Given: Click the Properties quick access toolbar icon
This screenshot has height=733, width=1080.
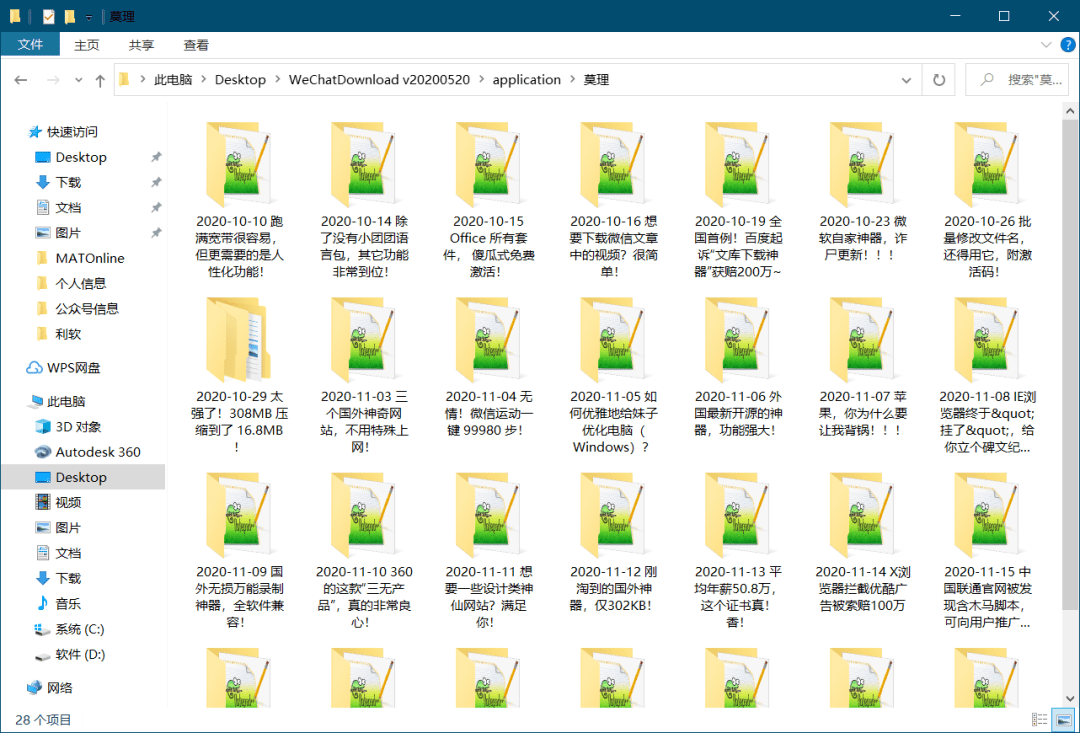Looking at the screenshot, I should pos(48,16).
